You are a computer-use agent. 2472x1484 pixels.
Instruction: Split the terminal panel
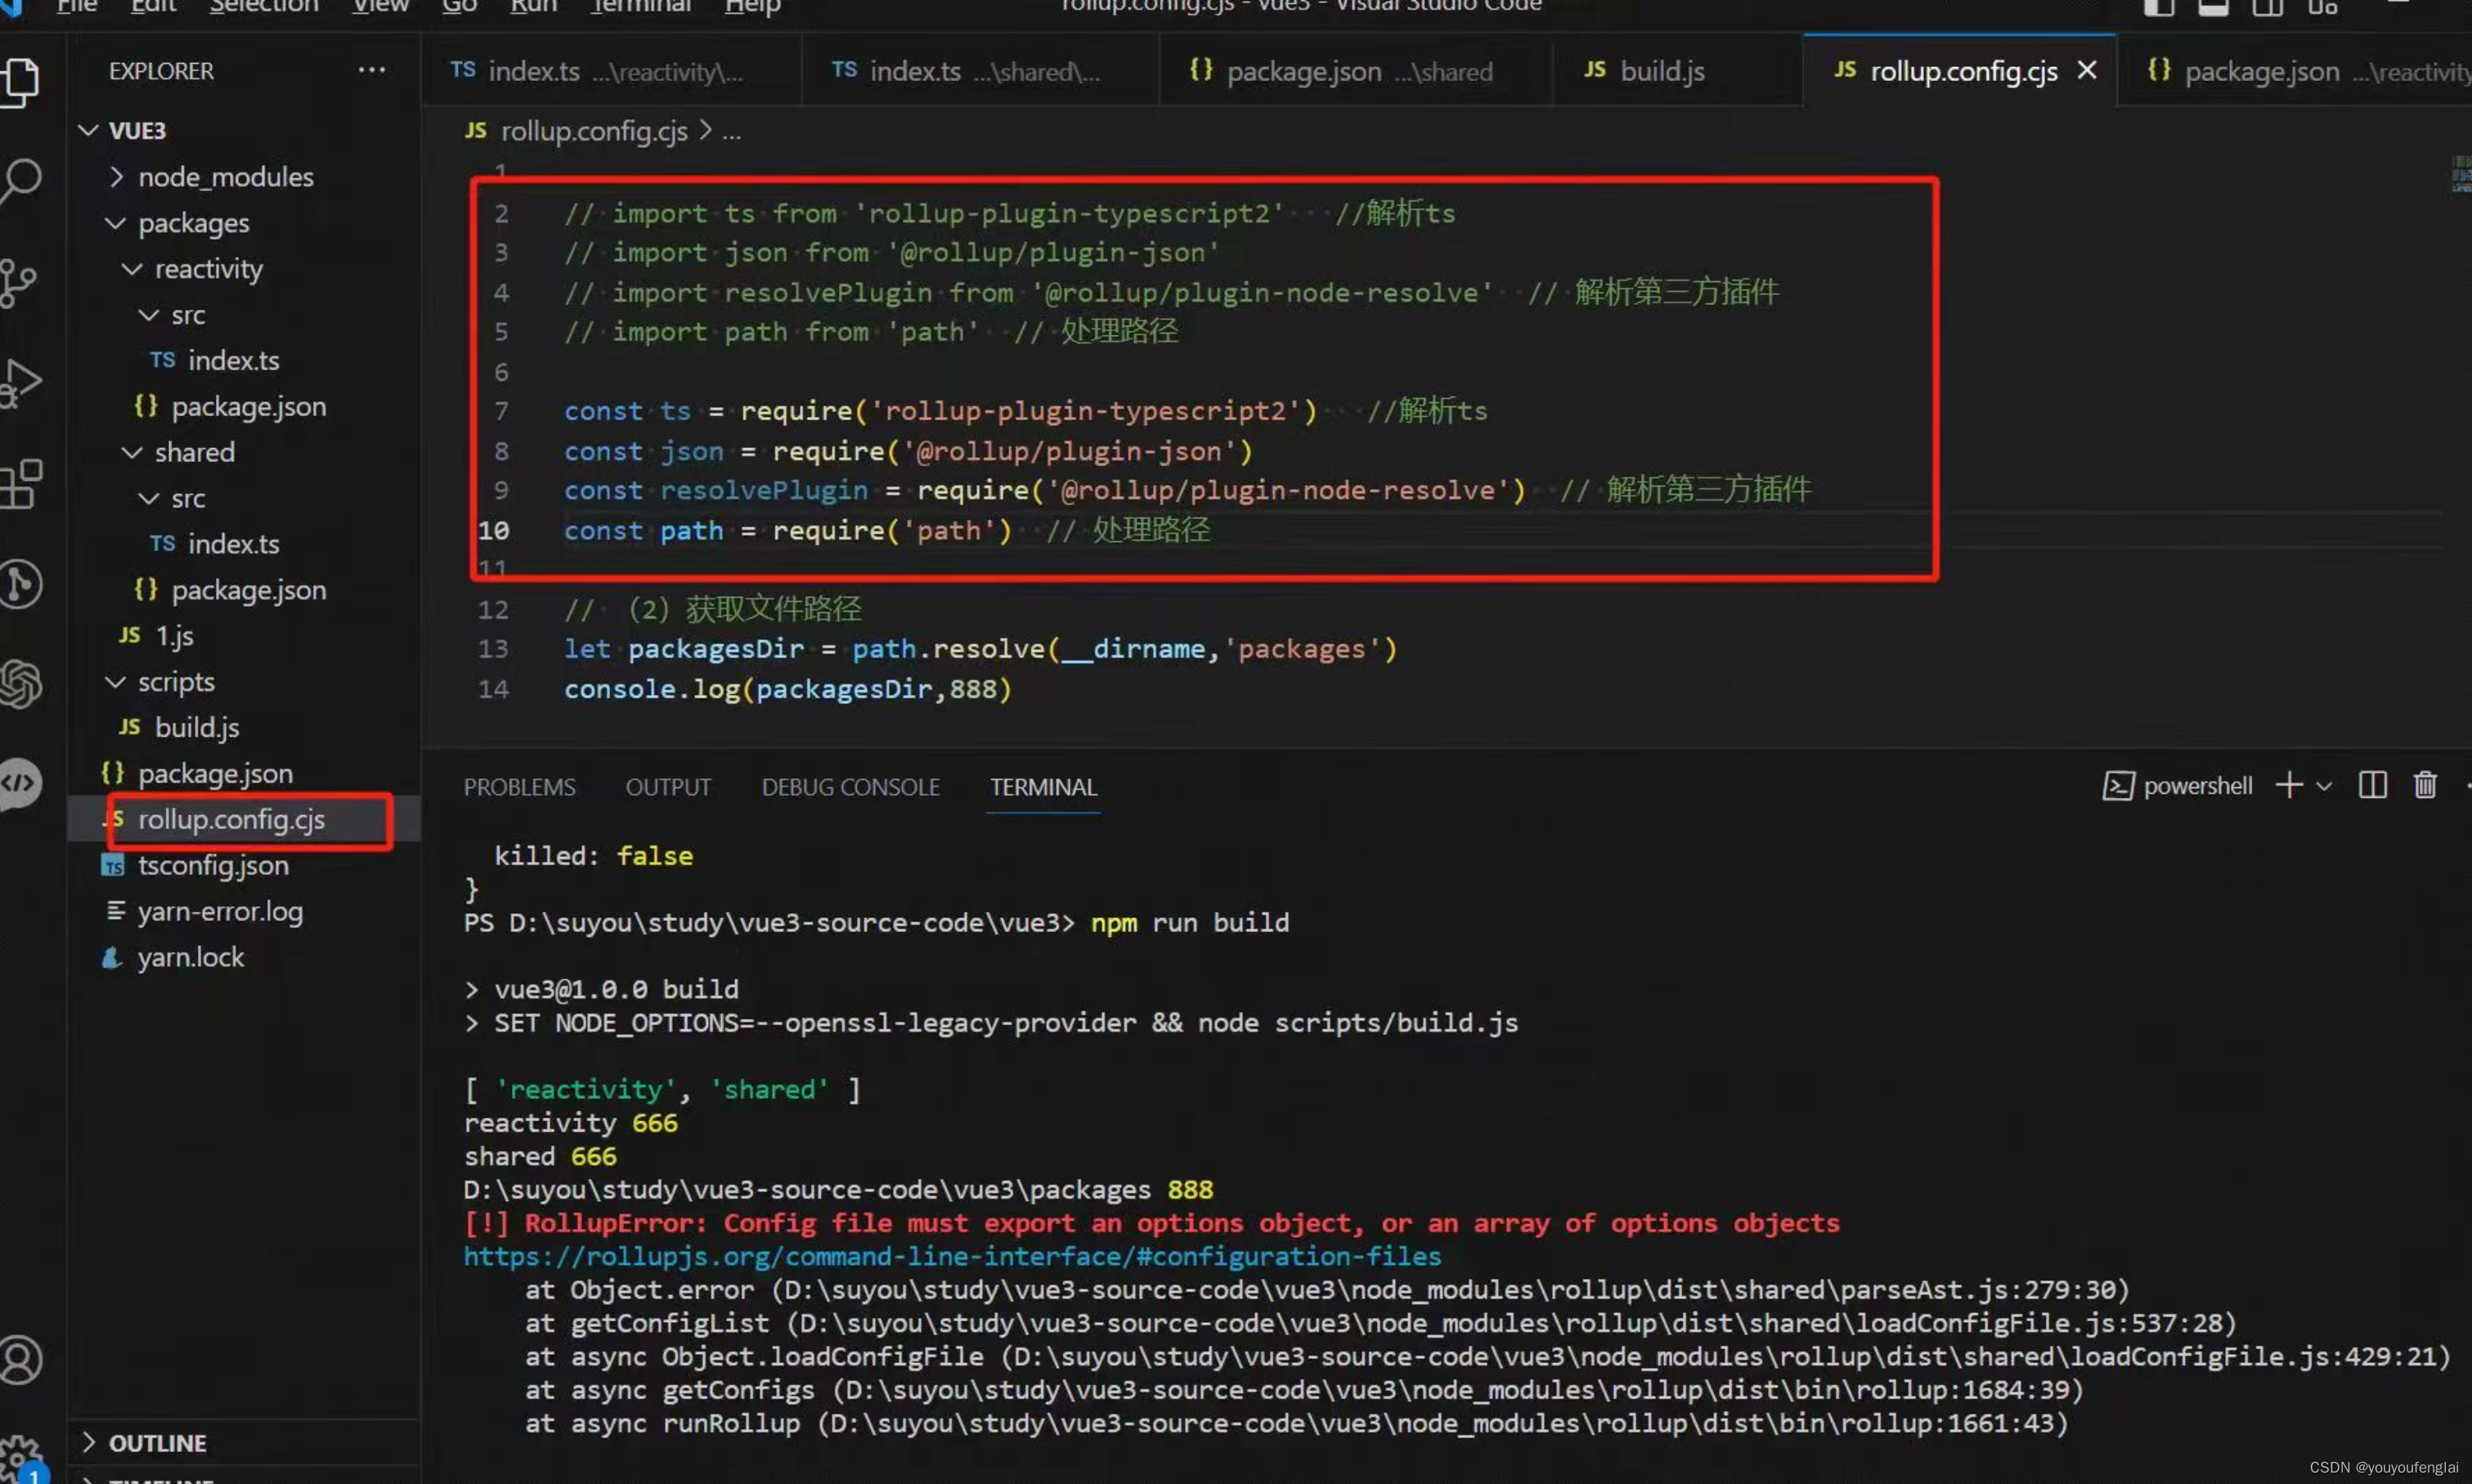[2373, 785]
